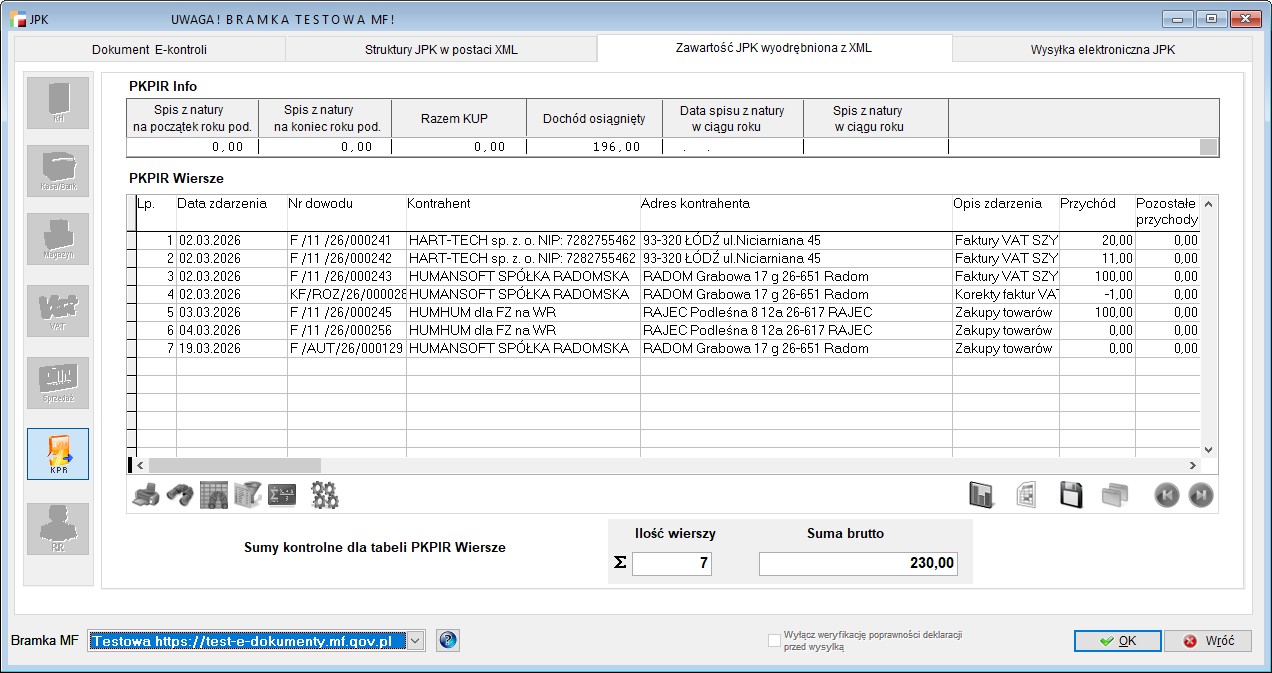Click the table's vertical scroll down arrow

(1208, 450)
